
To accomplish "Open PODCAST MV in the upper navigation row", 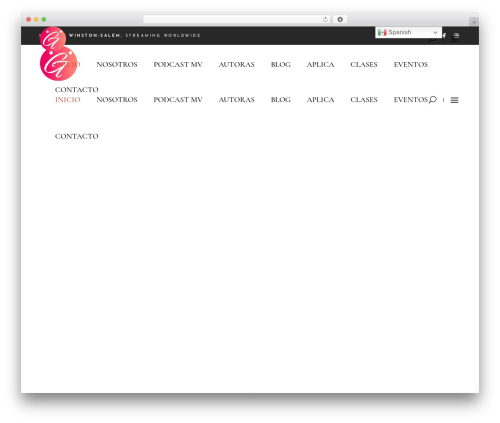I will (178, 64).
